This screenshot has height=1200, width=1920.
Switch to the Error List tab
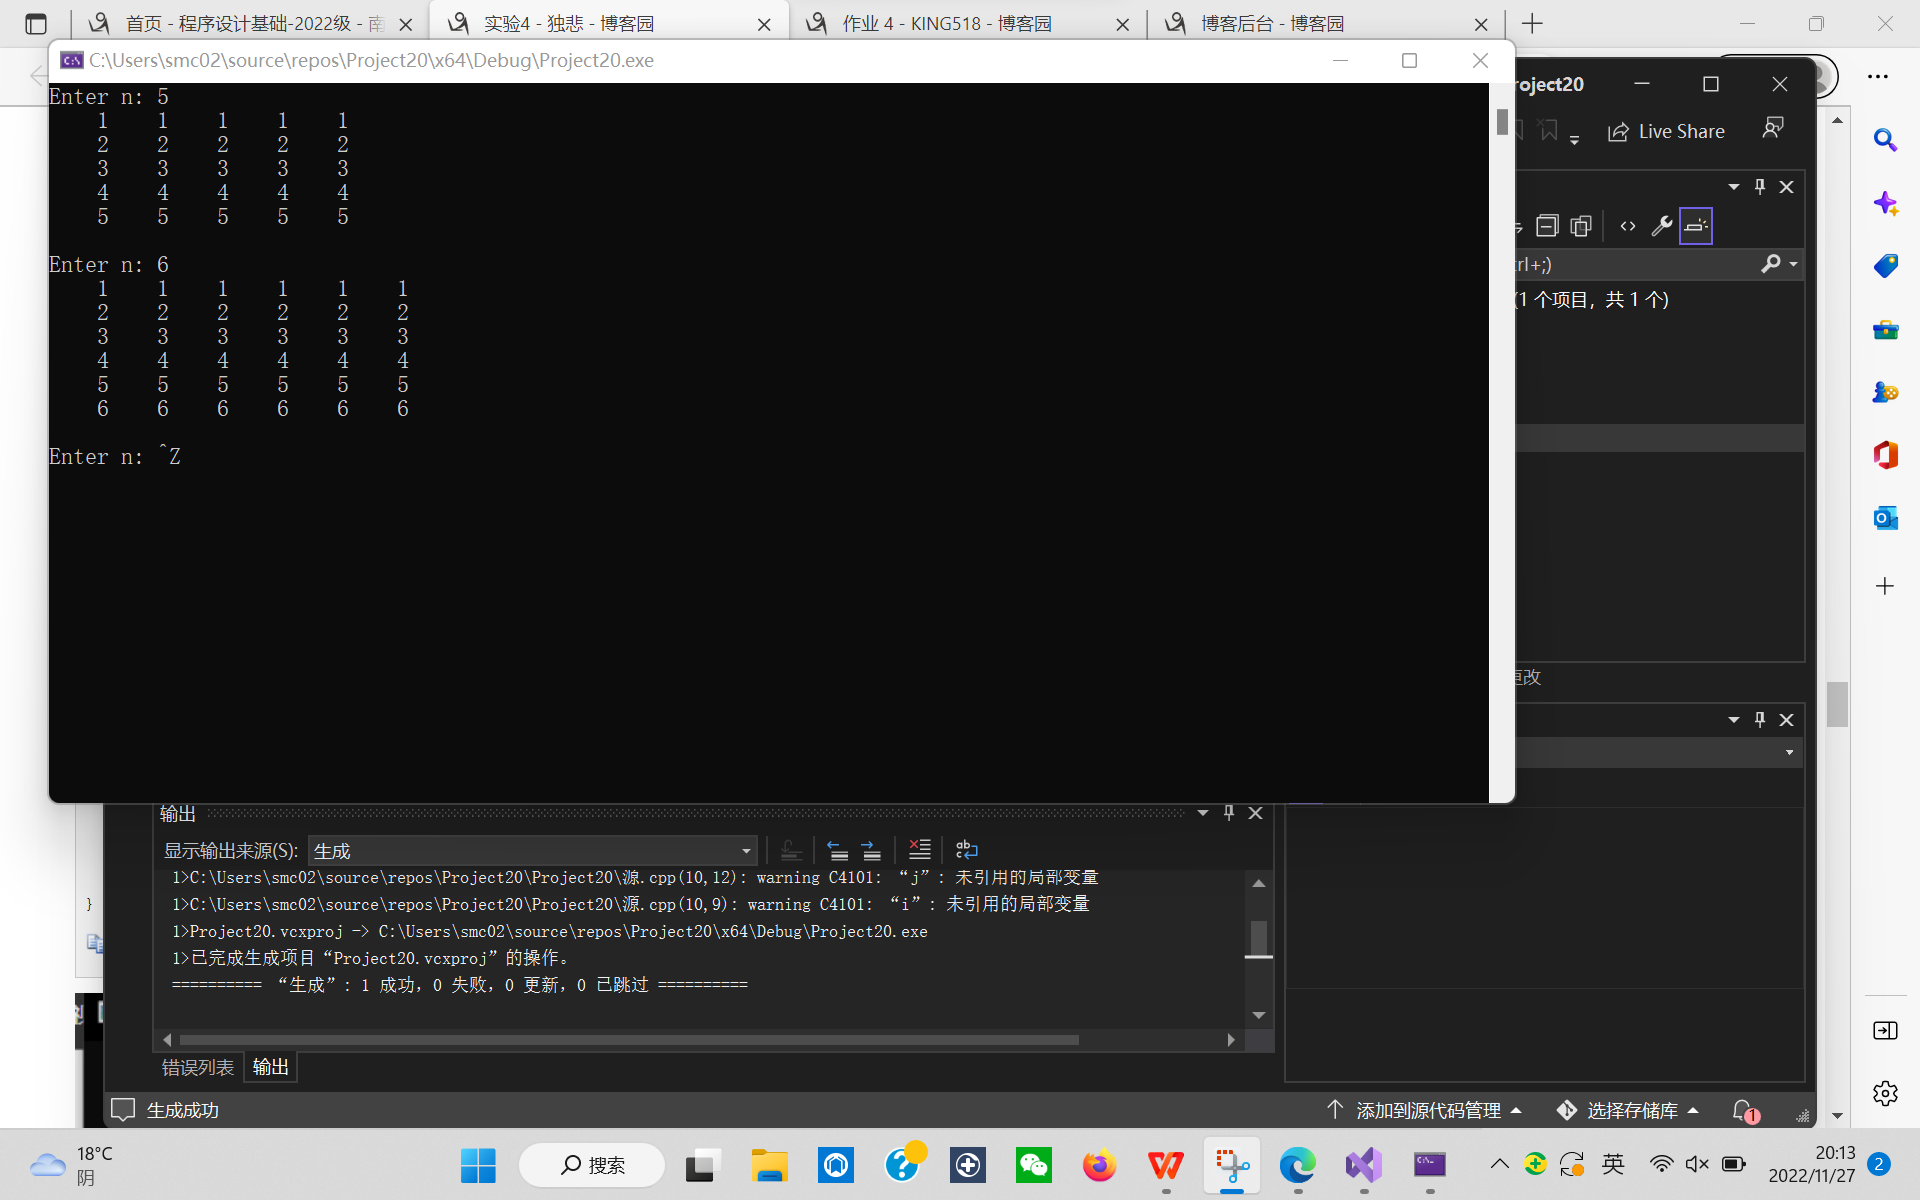198,1067
